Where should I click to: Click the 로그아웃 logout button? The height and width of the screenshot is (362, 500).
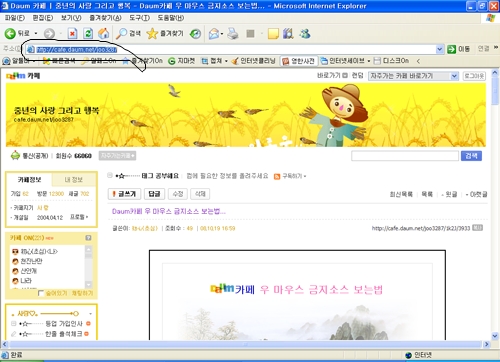(474, 76)
